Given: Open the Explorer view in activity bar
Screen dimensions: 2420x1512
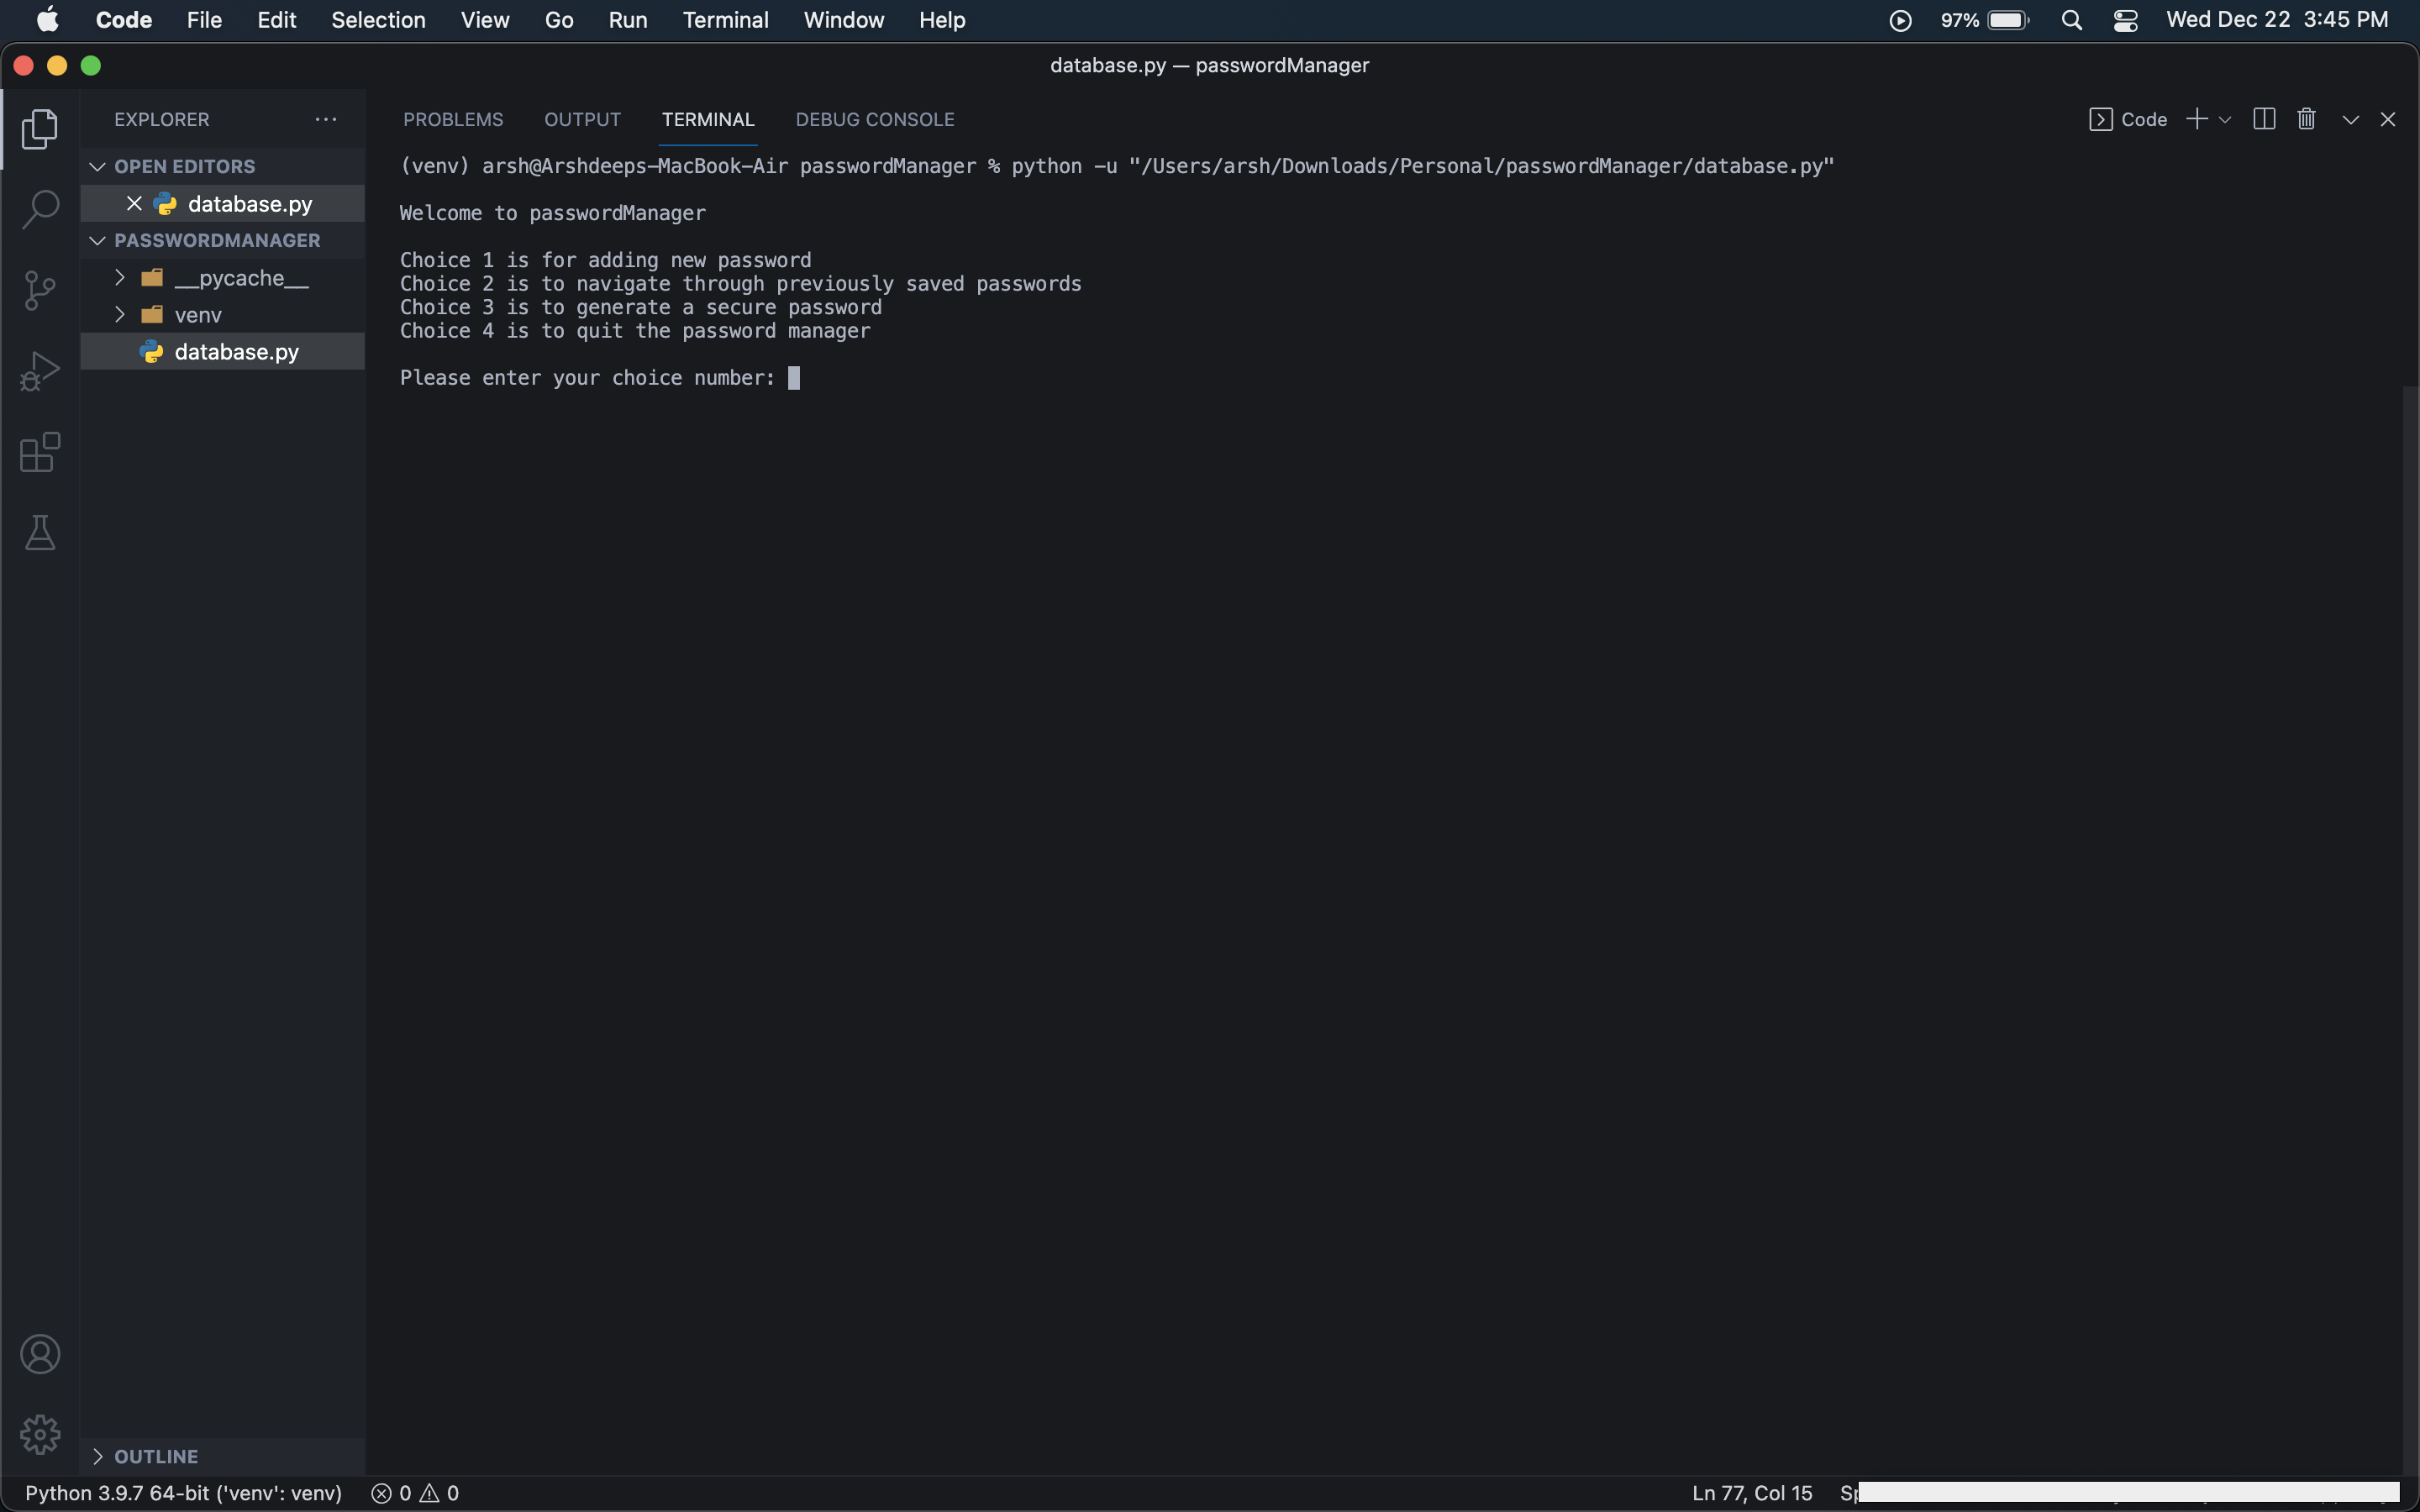Looking at the screenshot, I should 40,129.
